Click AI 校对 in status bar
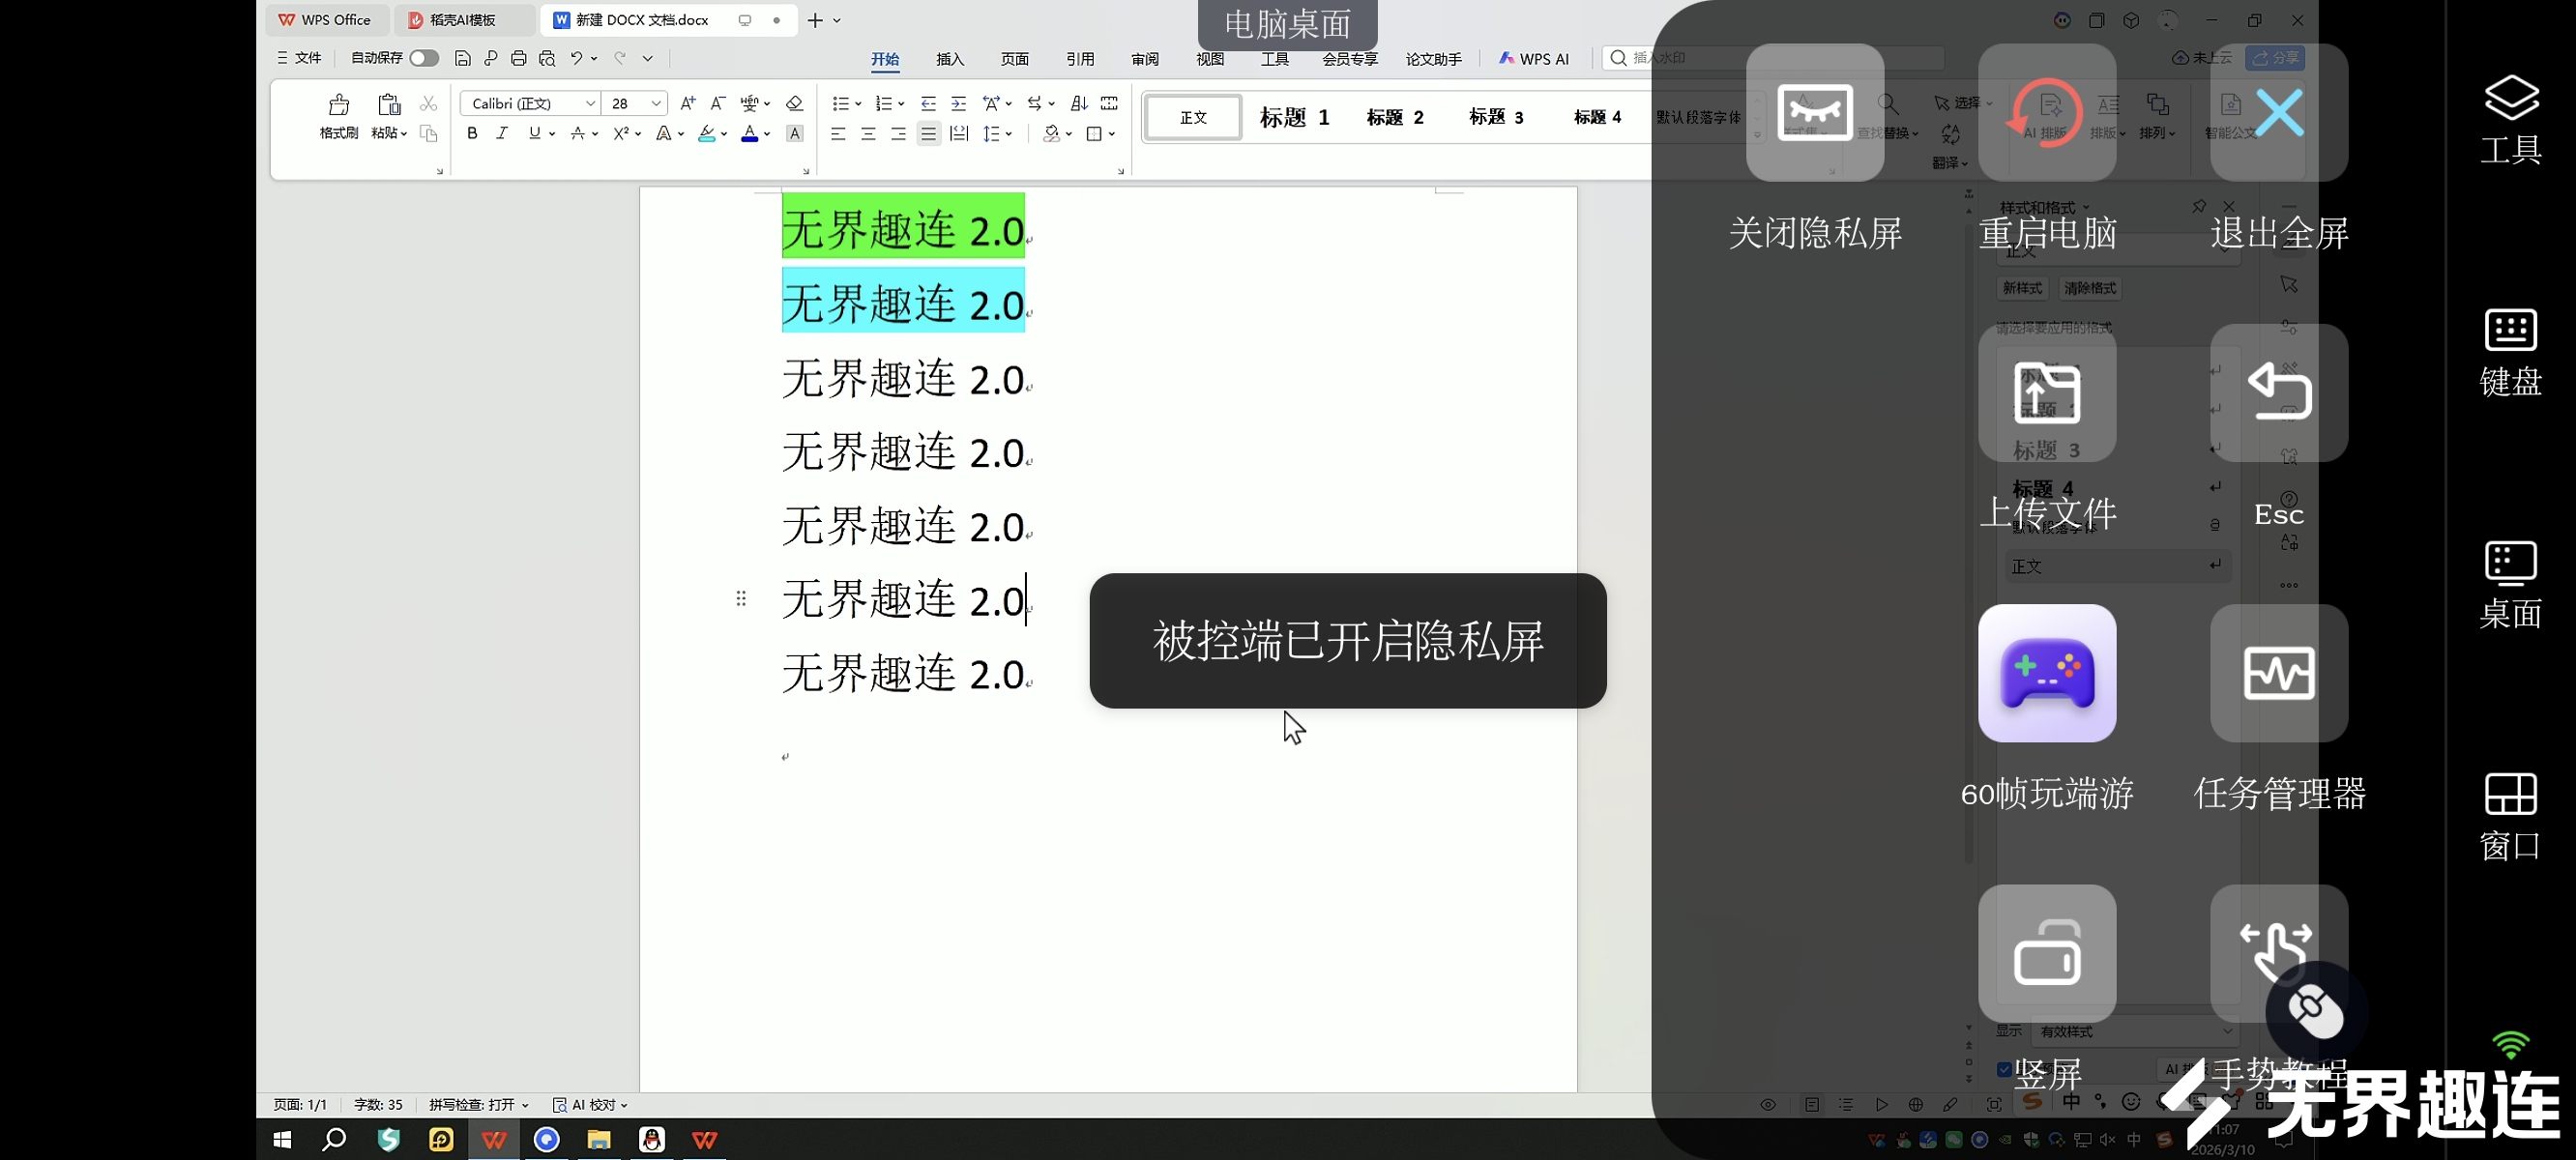Viewport: 2576px width, 1160px height. [590, 1104]
